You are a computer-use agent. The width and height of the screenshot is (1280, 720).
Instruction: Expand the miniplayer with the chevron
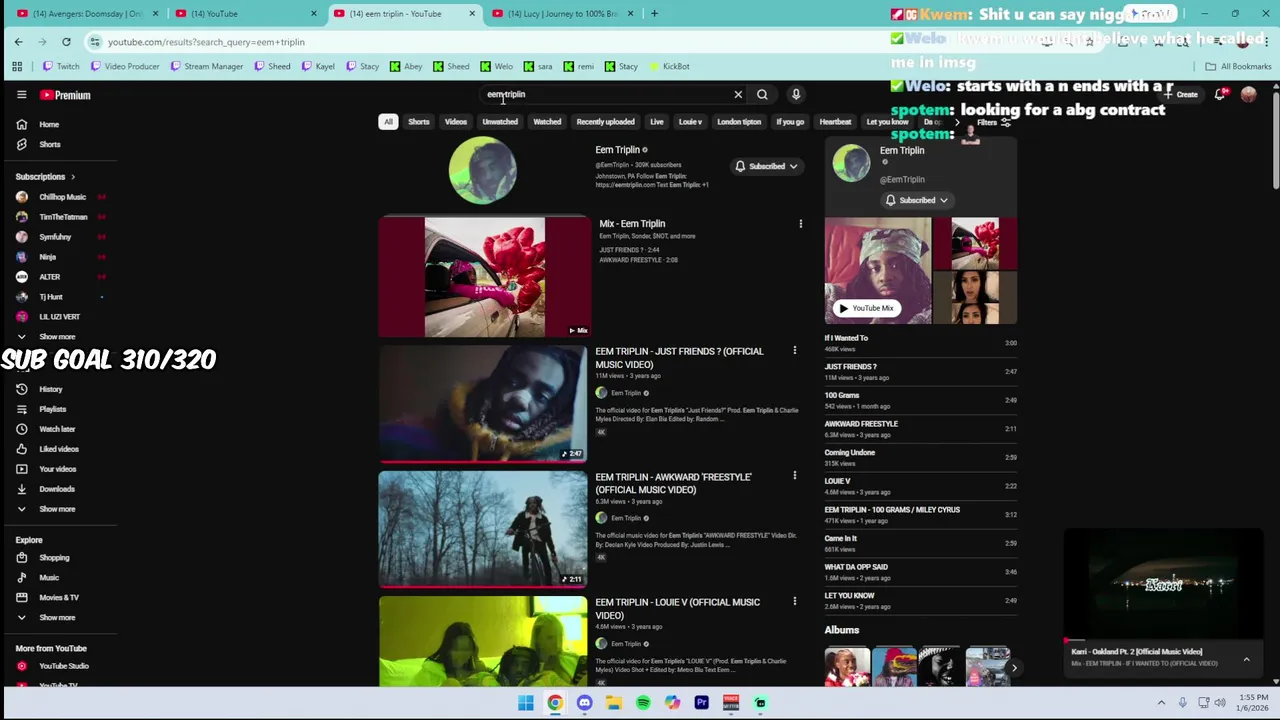click(1246, 659)
